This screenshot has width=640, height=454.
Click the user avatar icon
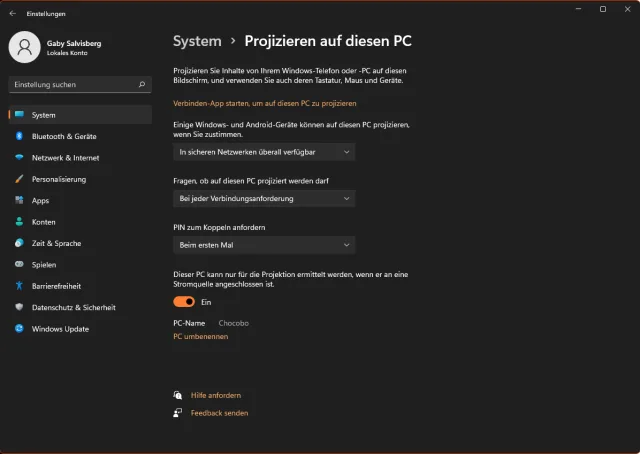click(x=24, y=47)
